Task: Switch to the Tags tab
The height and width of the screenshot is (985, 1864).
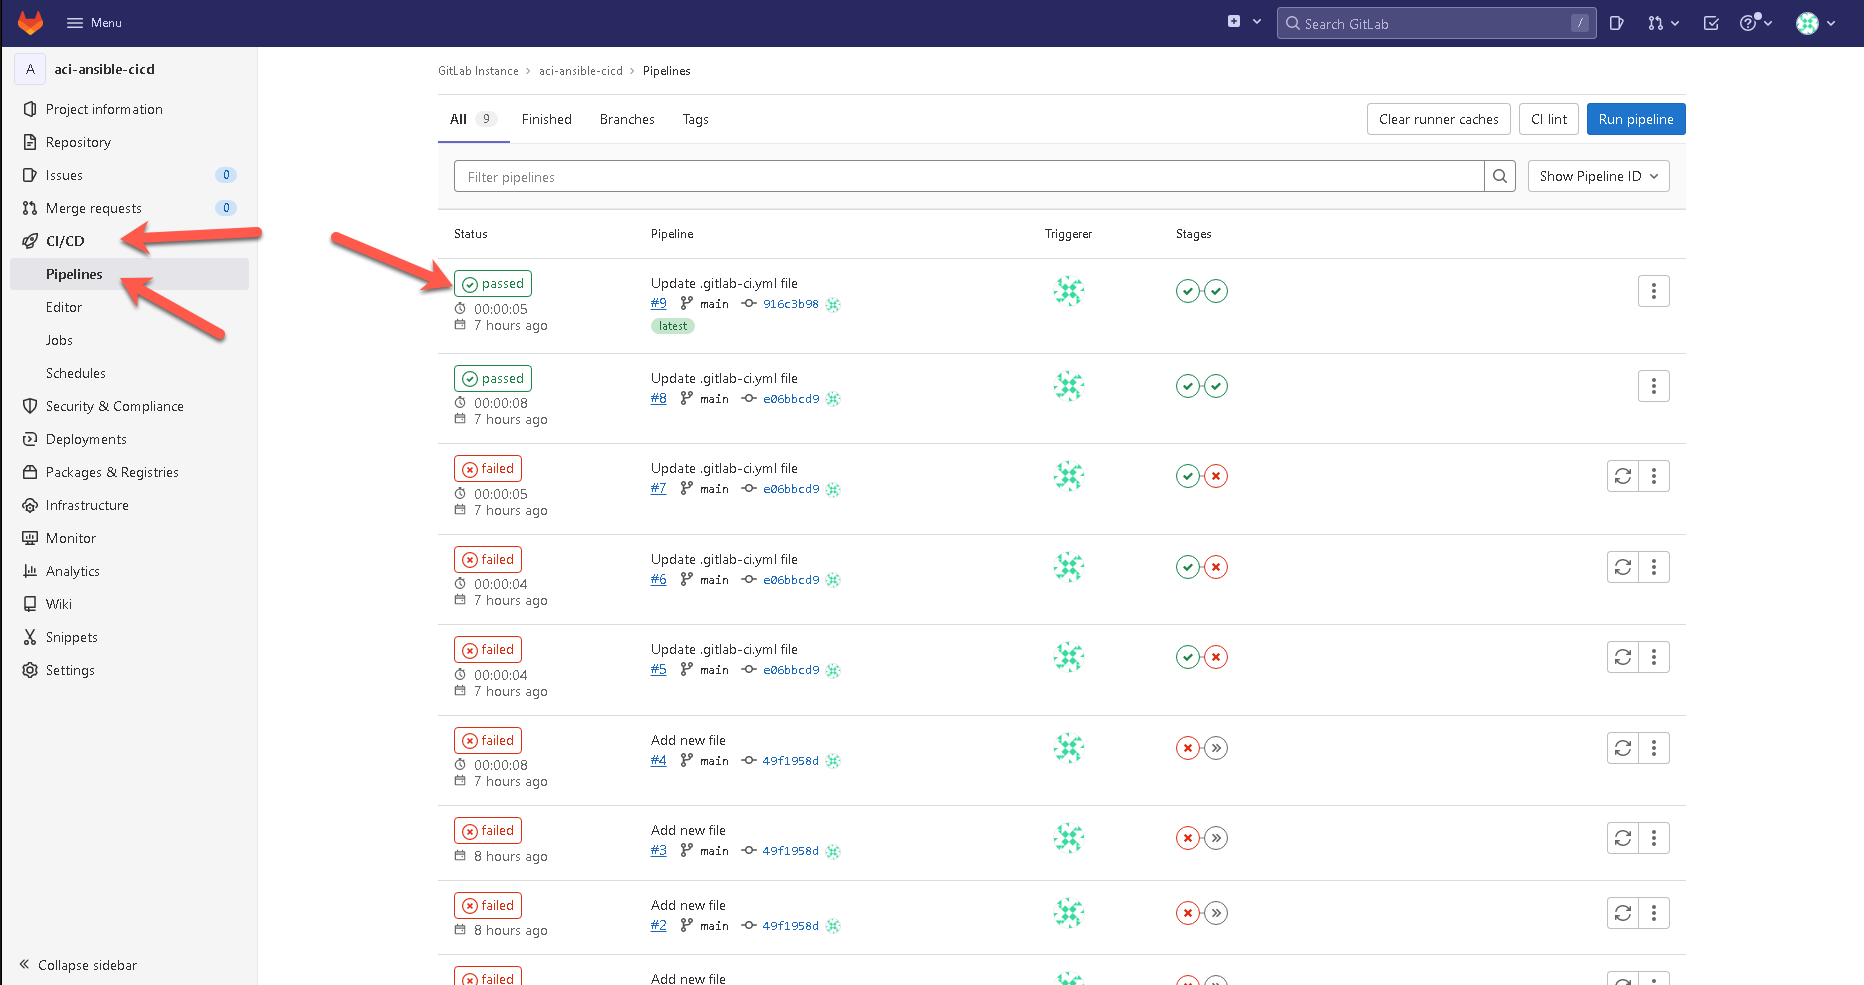Action: tap(695, 119)
